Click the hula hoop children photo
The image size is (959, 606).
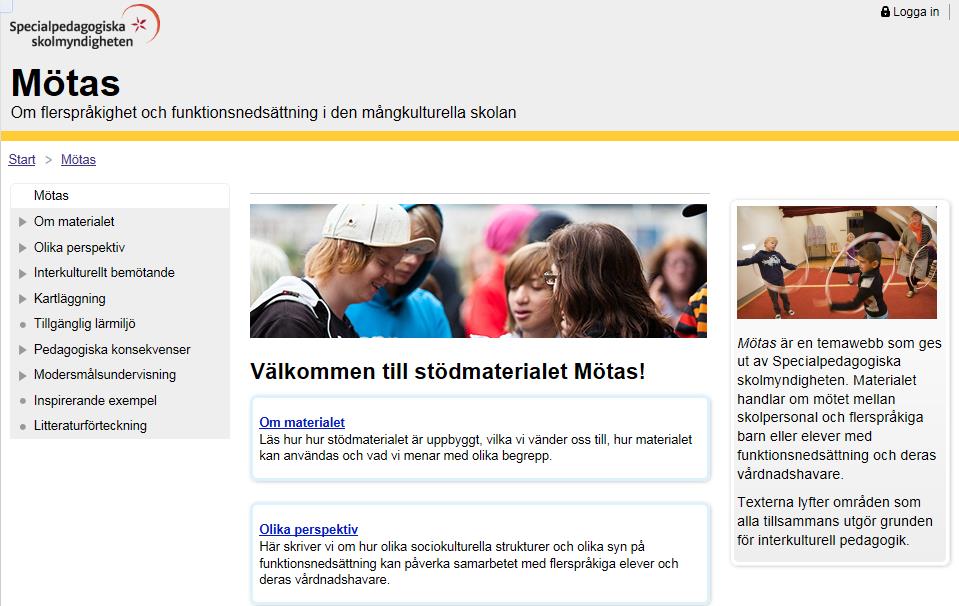coord(837,262)
